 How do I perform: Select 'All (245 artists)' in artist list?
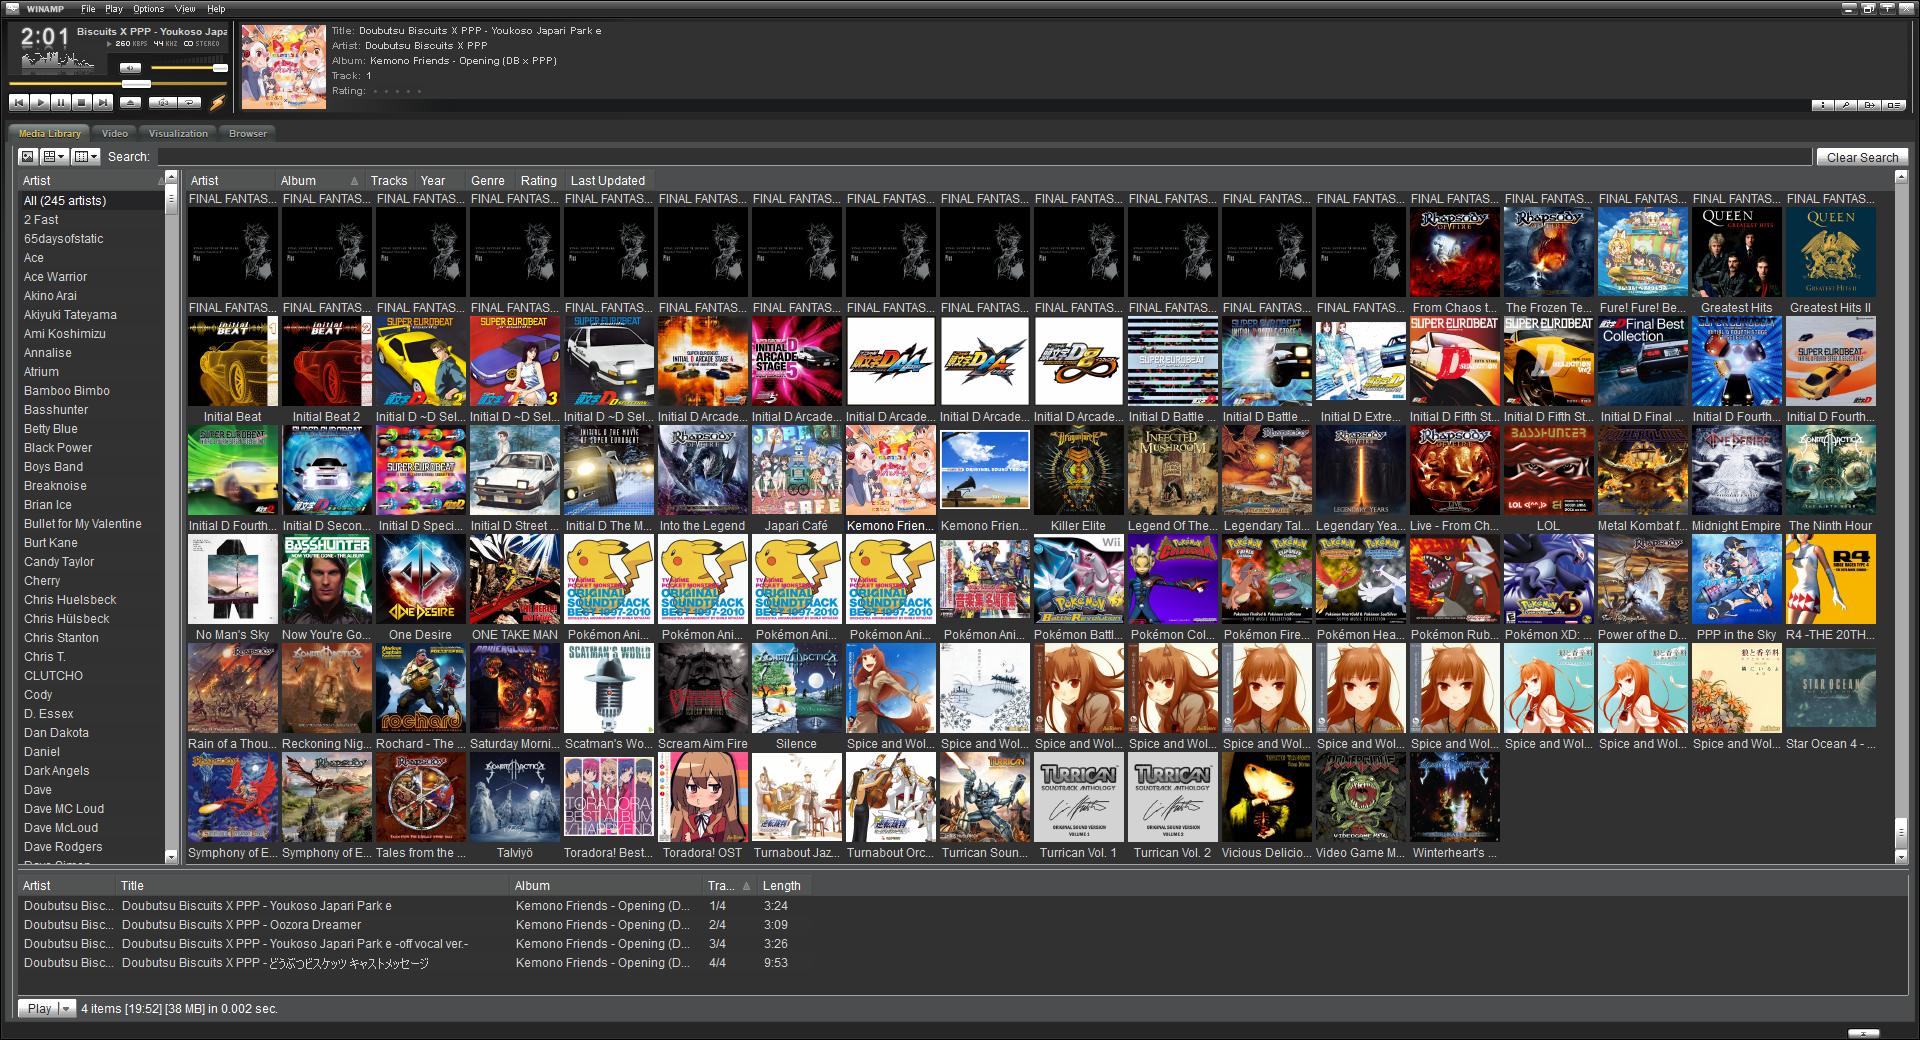click(x=92, y=200)
